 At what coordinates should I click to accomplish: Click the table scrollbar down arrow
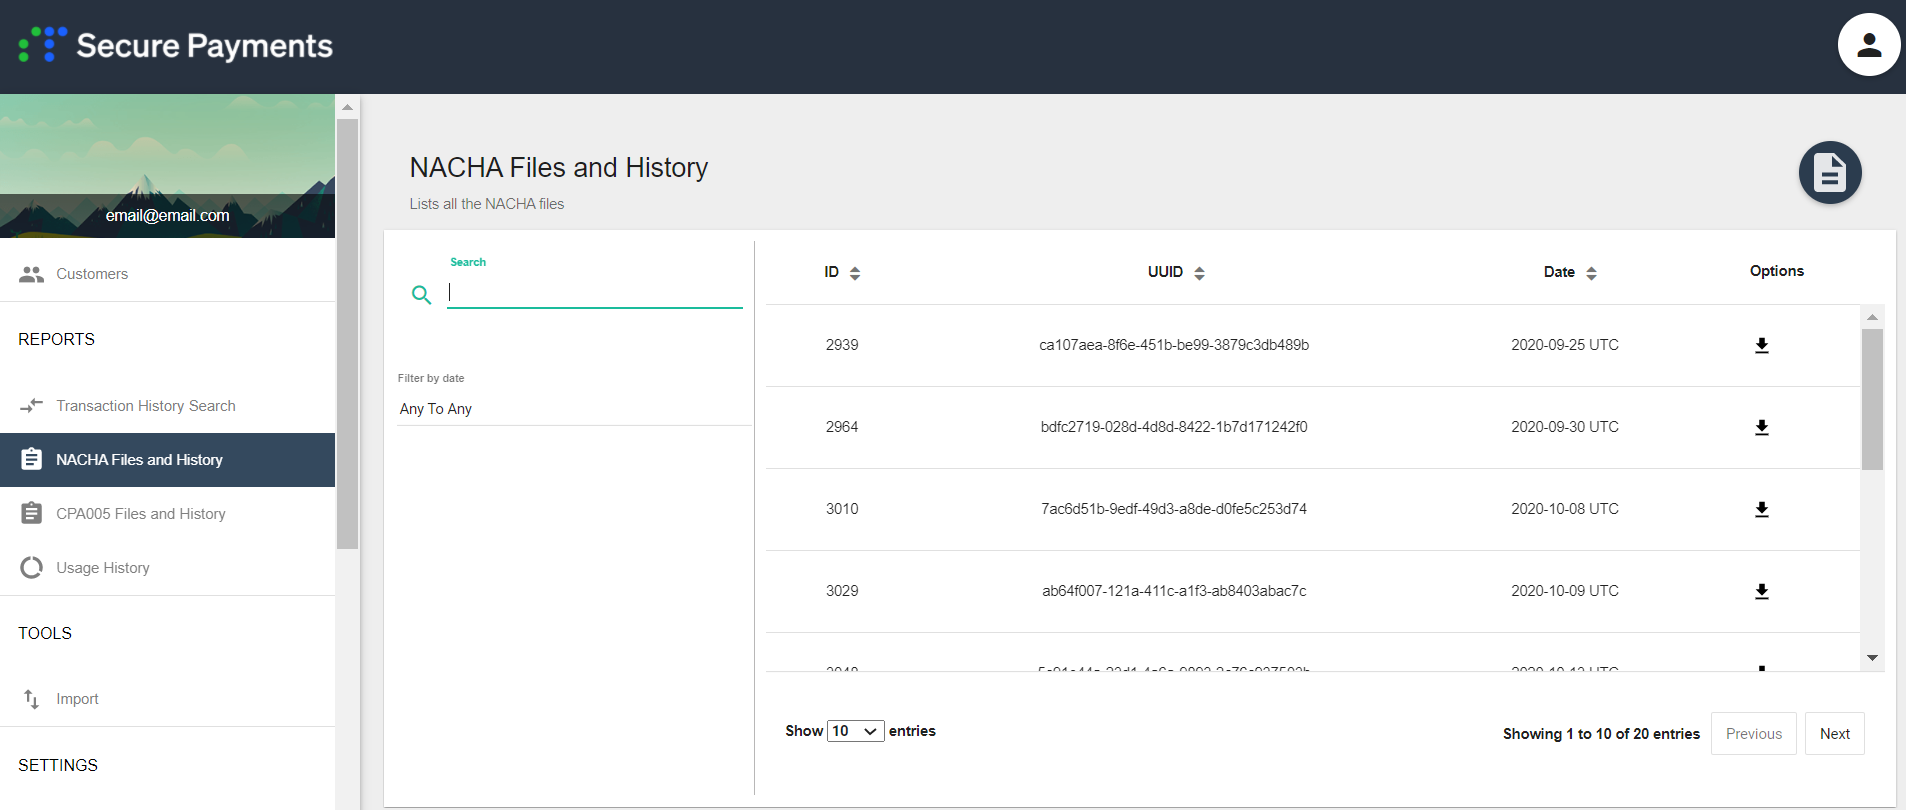[x=1872, y=658]
